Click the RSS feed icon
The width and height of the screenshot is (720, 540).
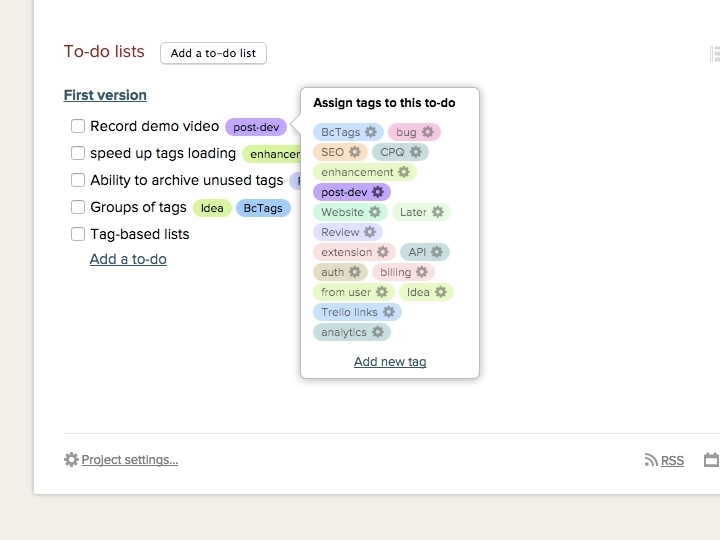point(651,460)
